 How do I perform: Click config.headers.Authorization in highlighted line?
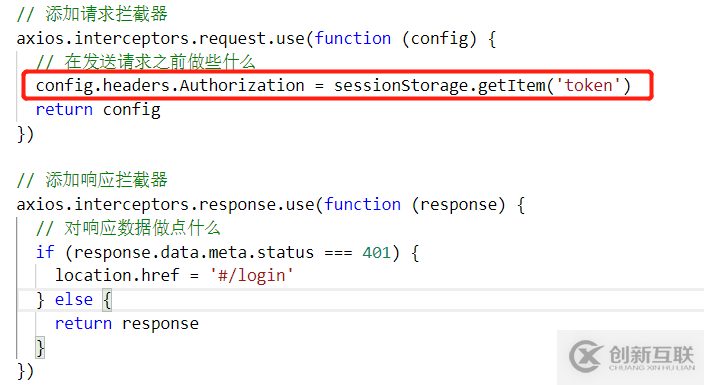click(170, 85)
